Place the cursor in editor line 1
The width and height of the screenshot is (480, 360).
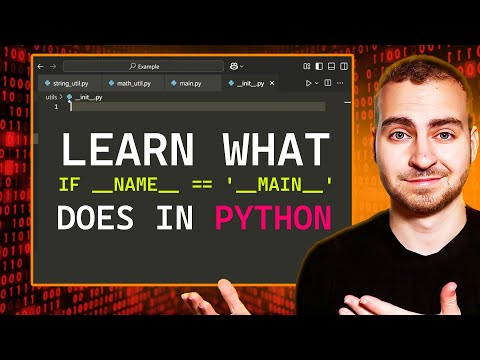pos(198,107)
